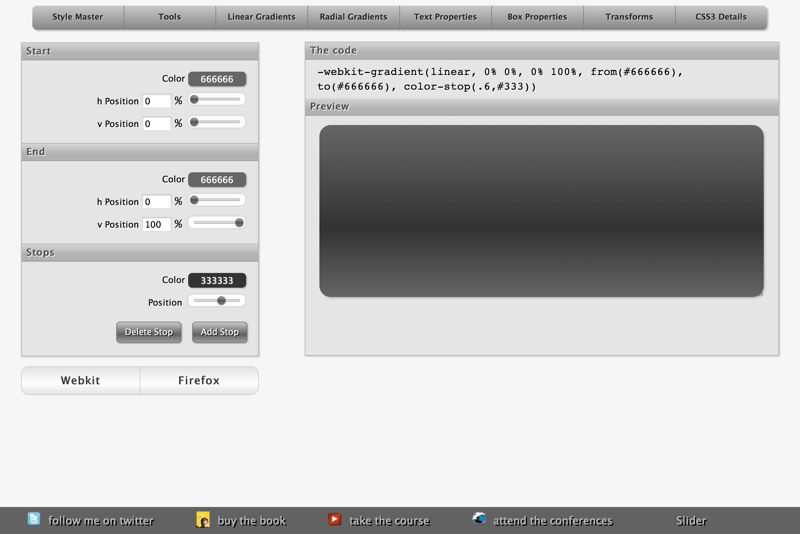This screenshot has width=800, height=534.
Task: Click the Twitter bird icon
Action: [x=35, y=520]
